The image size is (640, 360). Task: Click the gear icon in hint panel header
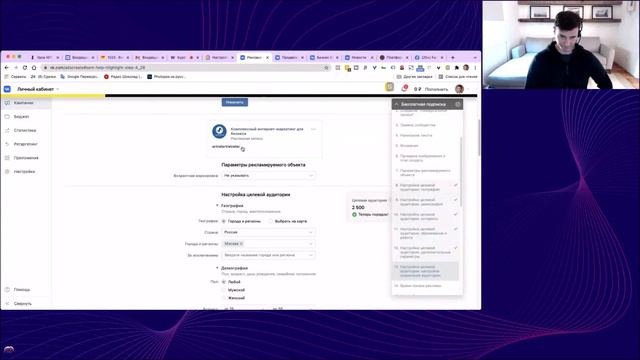458,104
